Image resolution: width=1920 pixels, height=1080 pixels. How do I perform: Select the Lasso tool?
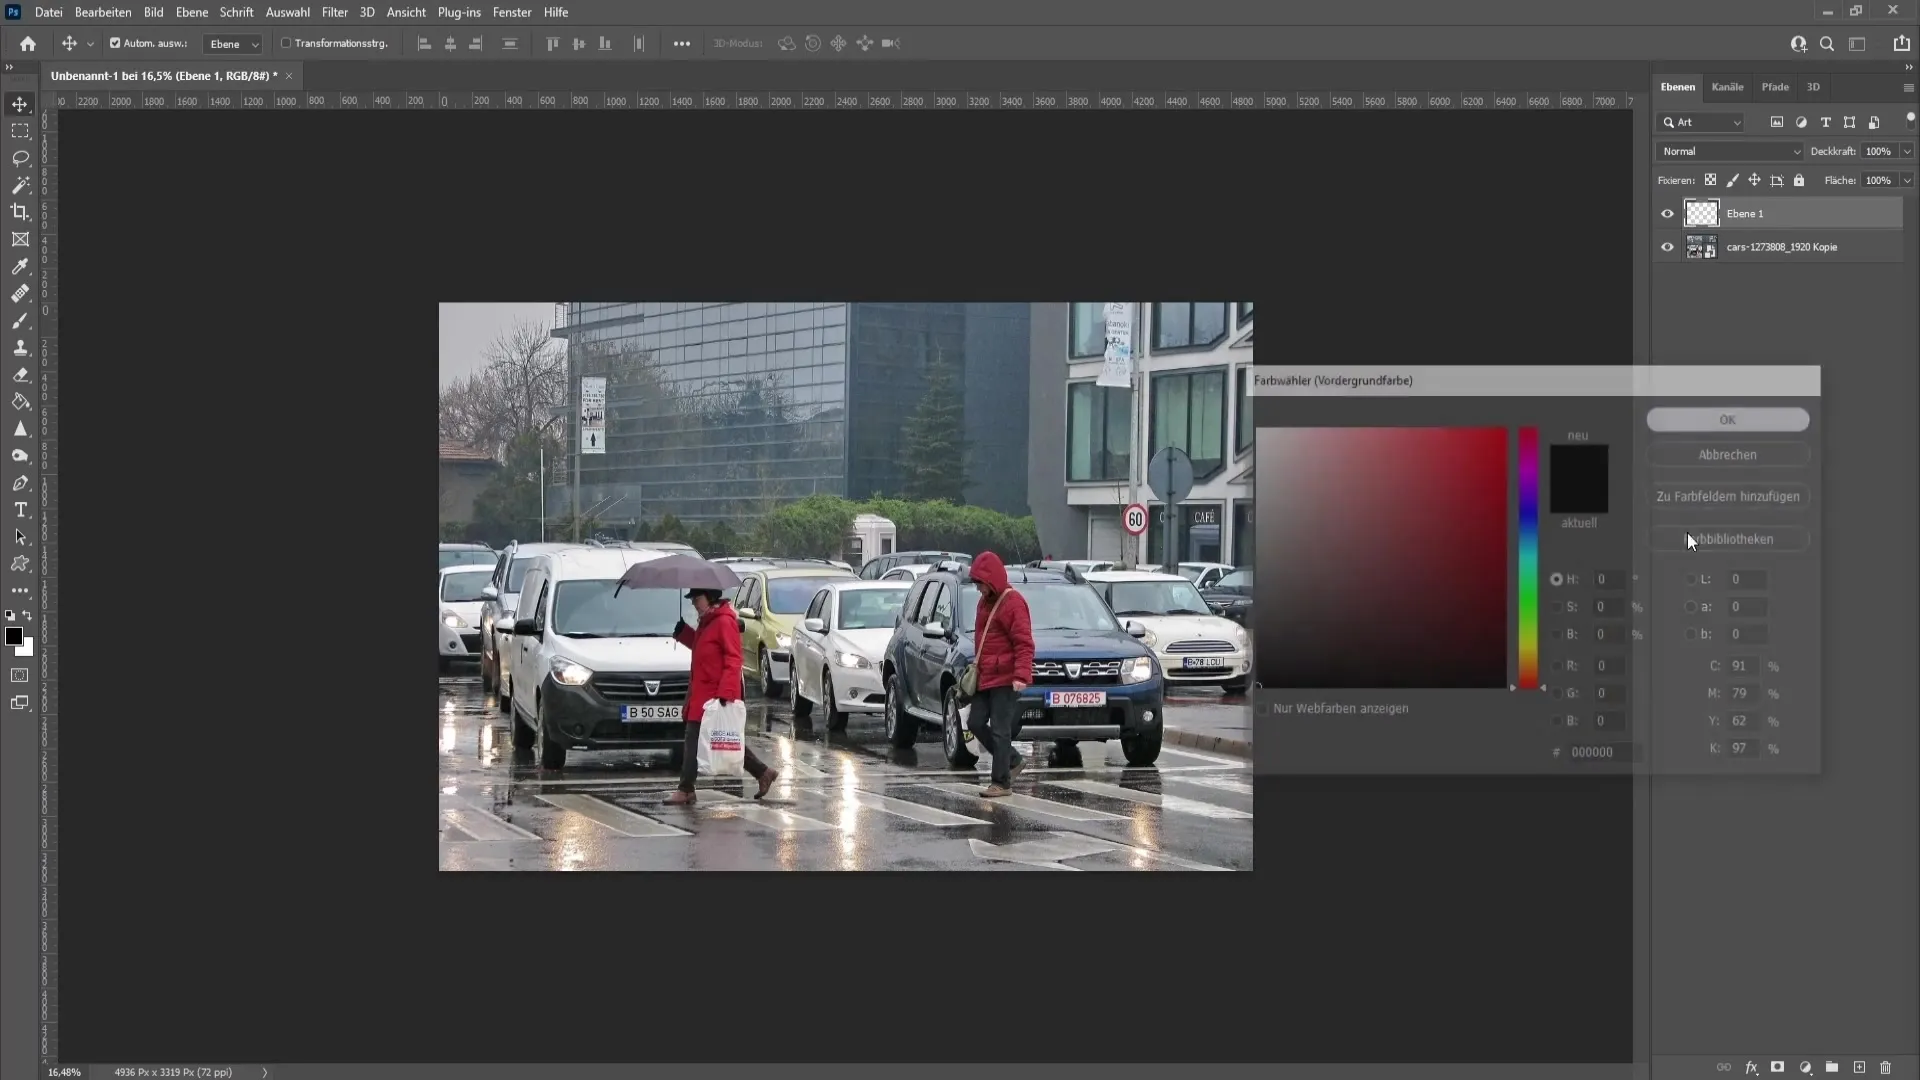(x=20, y=157)
